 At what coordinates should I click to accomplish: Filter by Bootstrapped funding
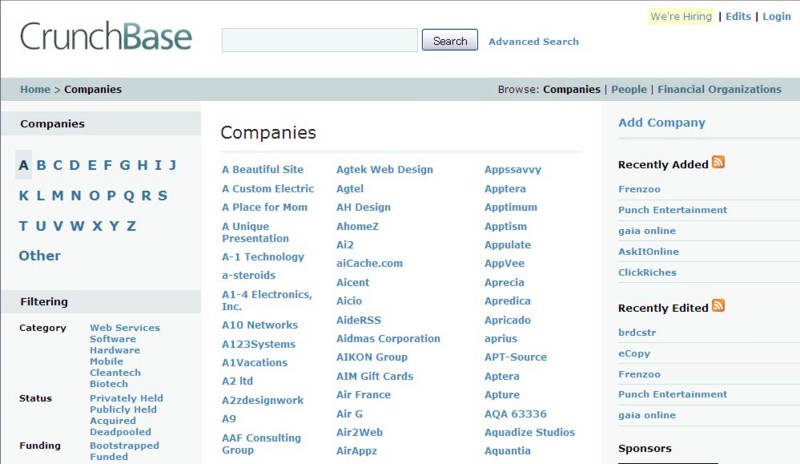124,446
